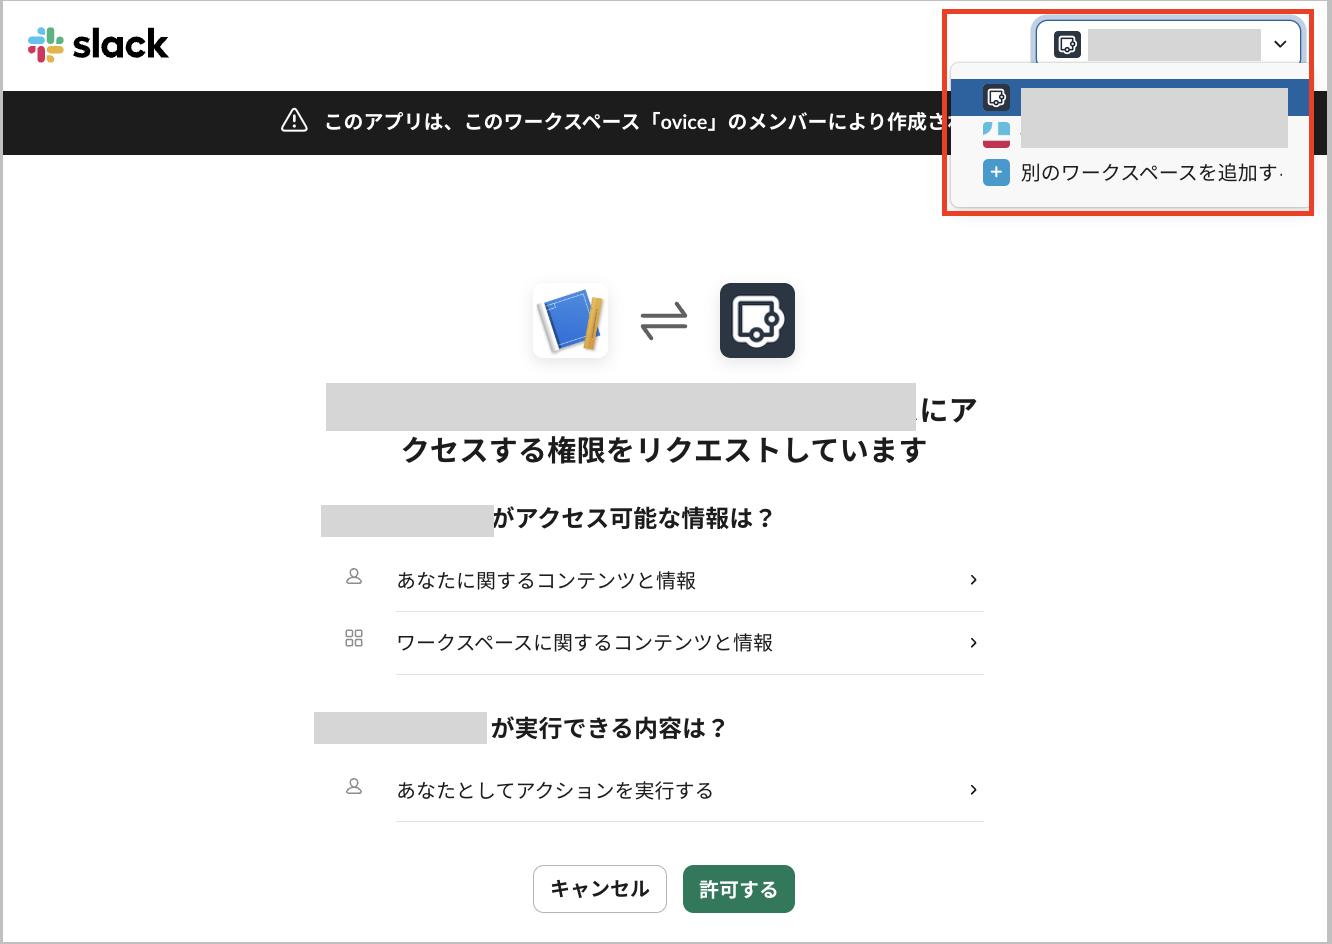Click the blue blueprint app icon
This screenshot has width=1332, height=944.
tap(570, 321)
